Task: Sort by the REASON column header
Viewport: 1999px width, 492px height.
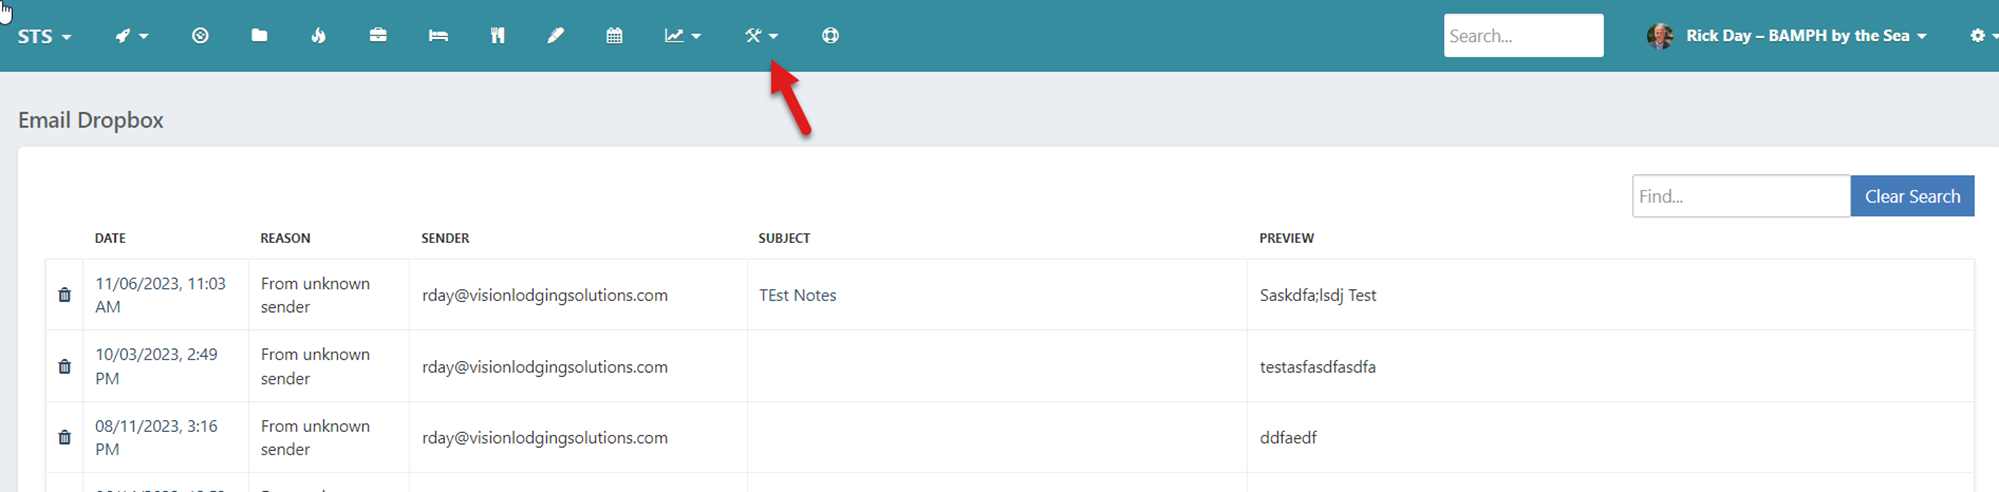Action: pyautogui.click(x=285, y=238)
